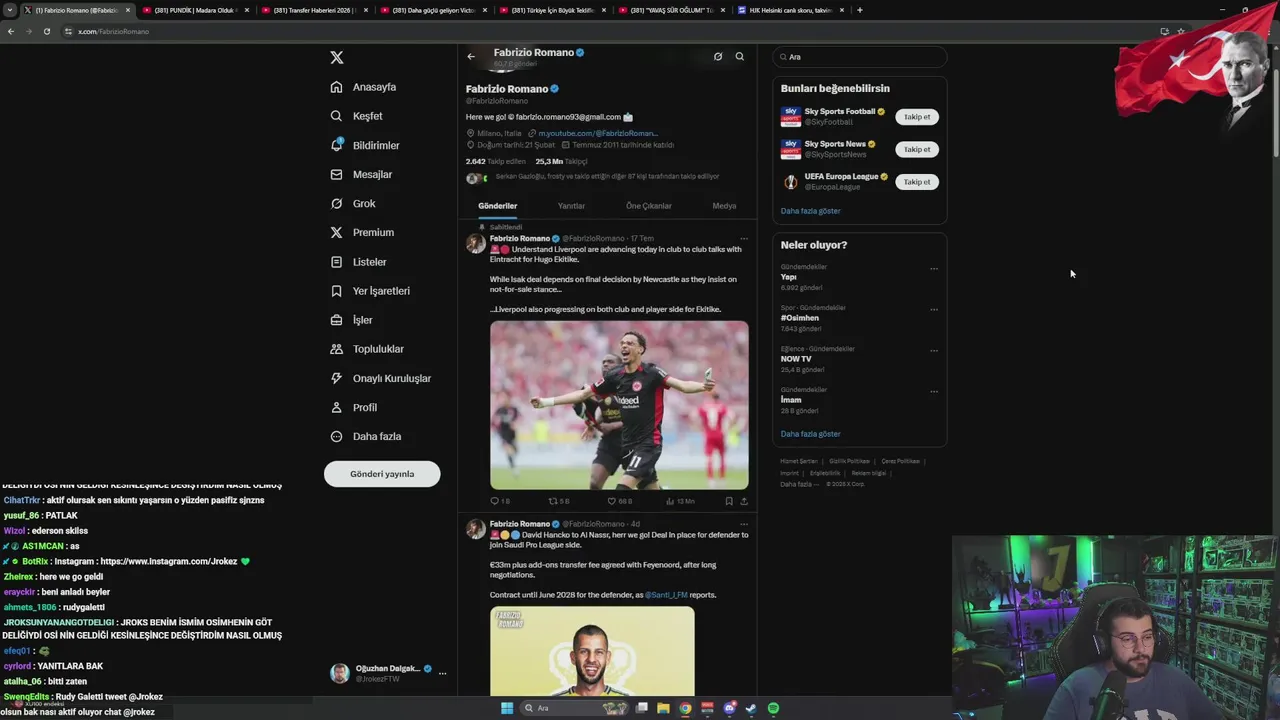The image size is (1280, 720).
Task: Switch to Öne Çıkanlar tab
Action: coord(649,206)
